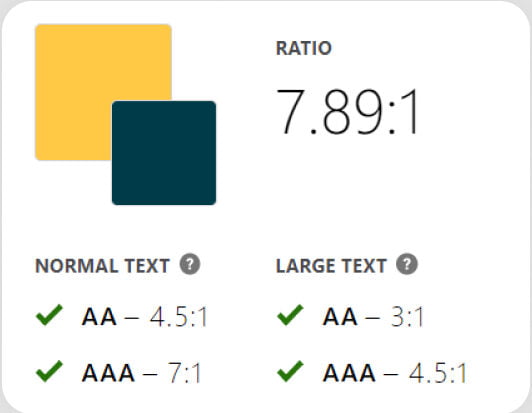Click the AA label under Normal Text
Image resolution: width=532 pixels, height=413 pixels.
tap(99, 317)
